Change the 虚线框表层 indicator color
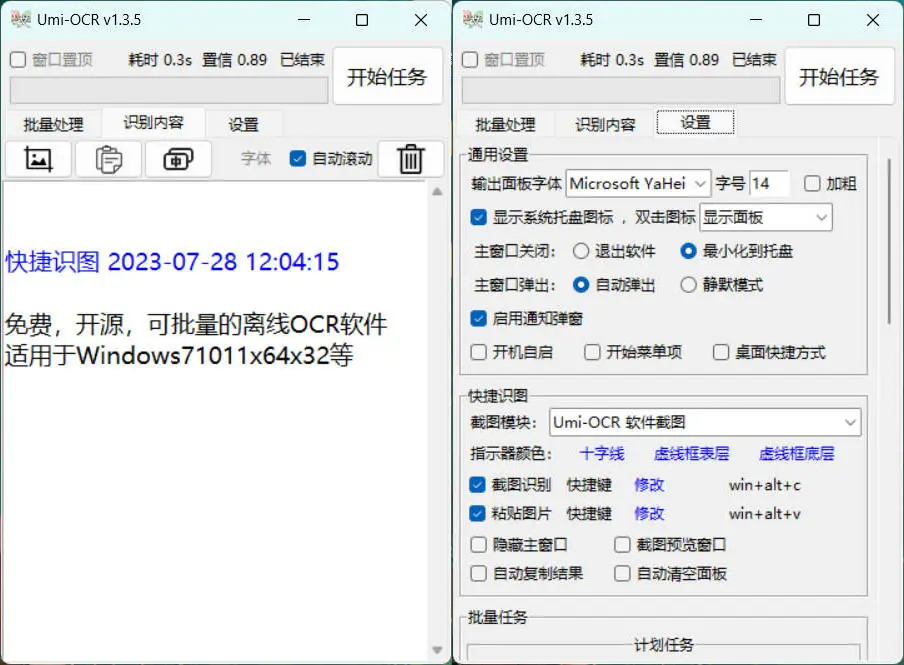 pos(691,453)
